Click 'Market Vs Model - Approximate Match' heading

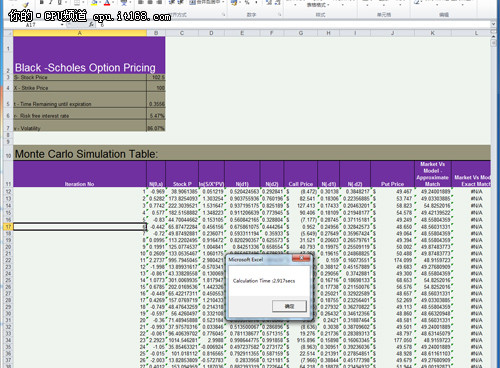click(433, 174)
